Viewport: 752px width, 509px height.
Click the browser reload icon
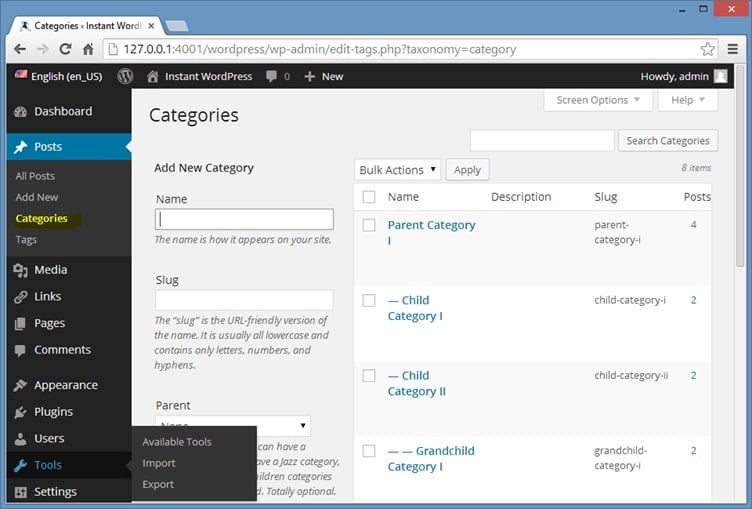click(x=66, y=49)
